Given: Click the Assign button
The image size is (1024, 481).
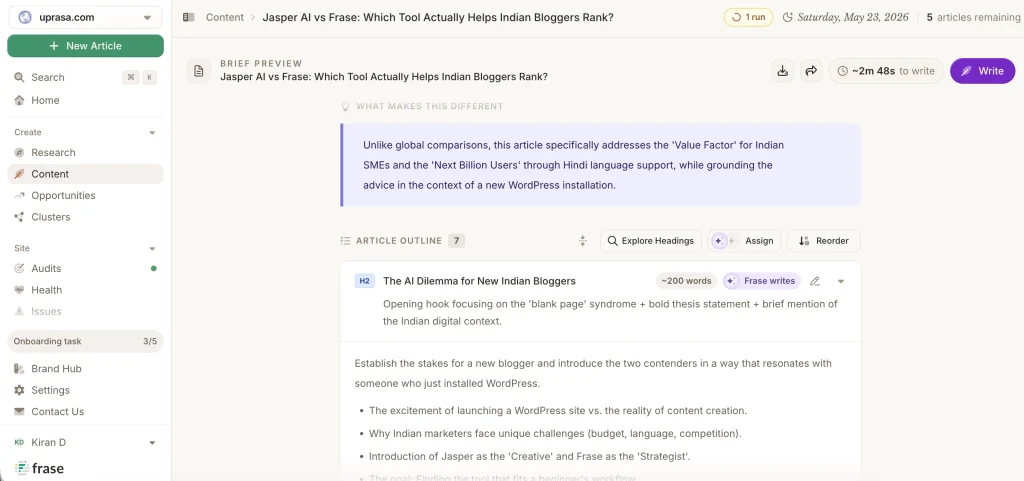Looking at the screenshot, I should point(744,241).
